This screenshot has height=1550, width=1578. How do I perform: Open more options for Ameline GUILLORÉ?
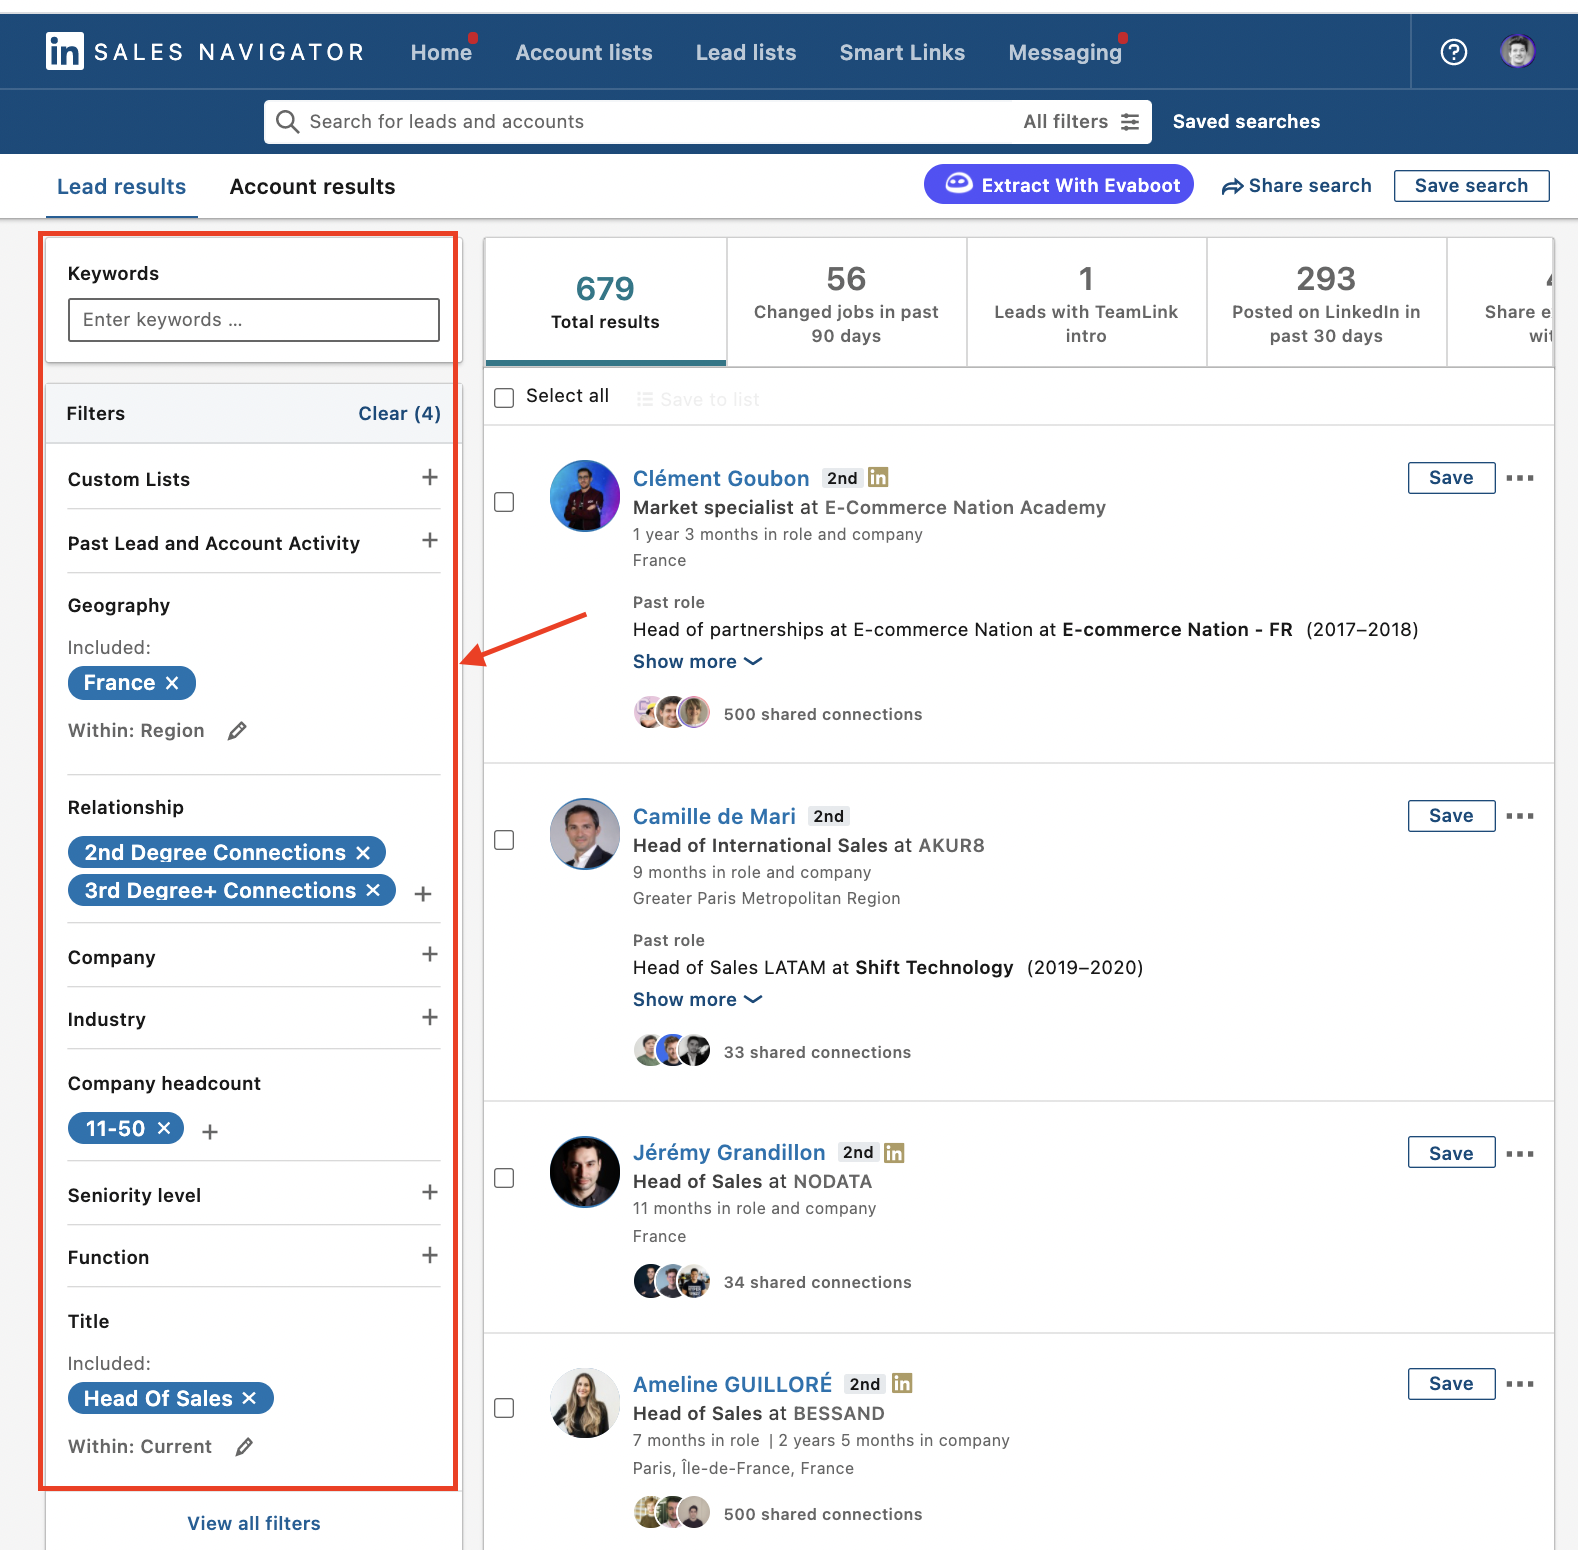click(1520, 1384)
